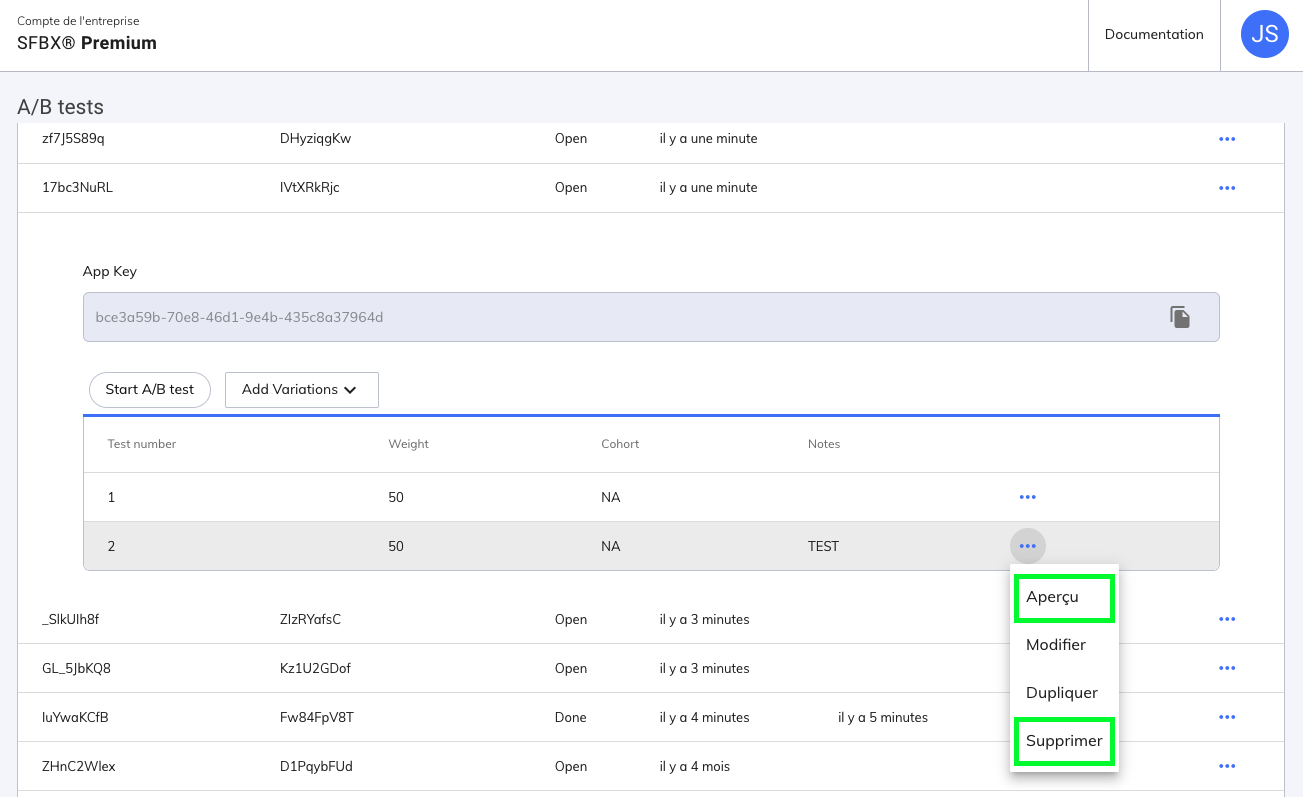This screenshot has height=797, width=1303.
Task: Toggle three-dot menu for test number 2
Action: coord(1027,546)
